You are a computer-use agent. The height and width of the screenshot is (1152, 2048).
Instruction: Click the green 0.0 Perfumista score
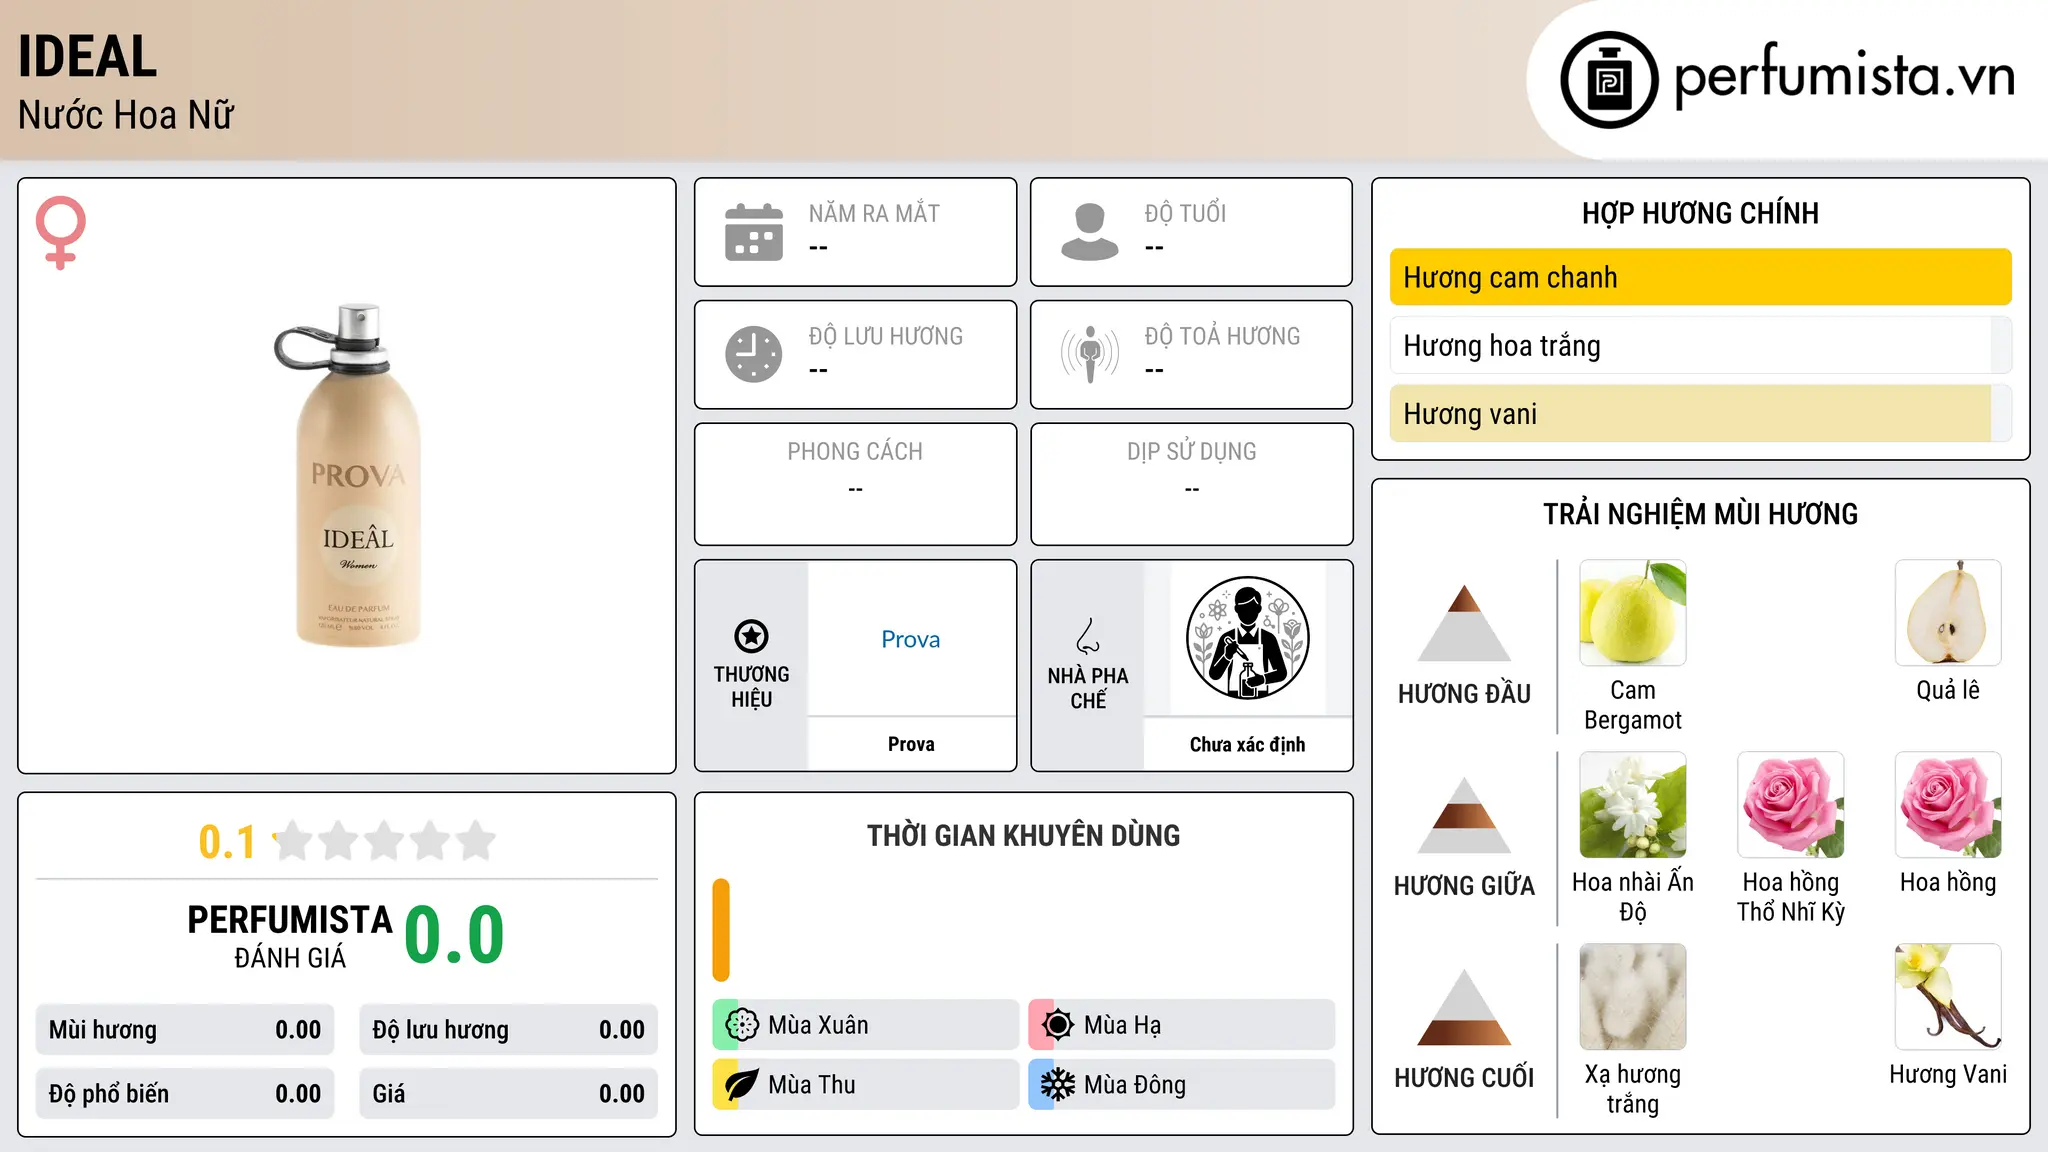454,935
